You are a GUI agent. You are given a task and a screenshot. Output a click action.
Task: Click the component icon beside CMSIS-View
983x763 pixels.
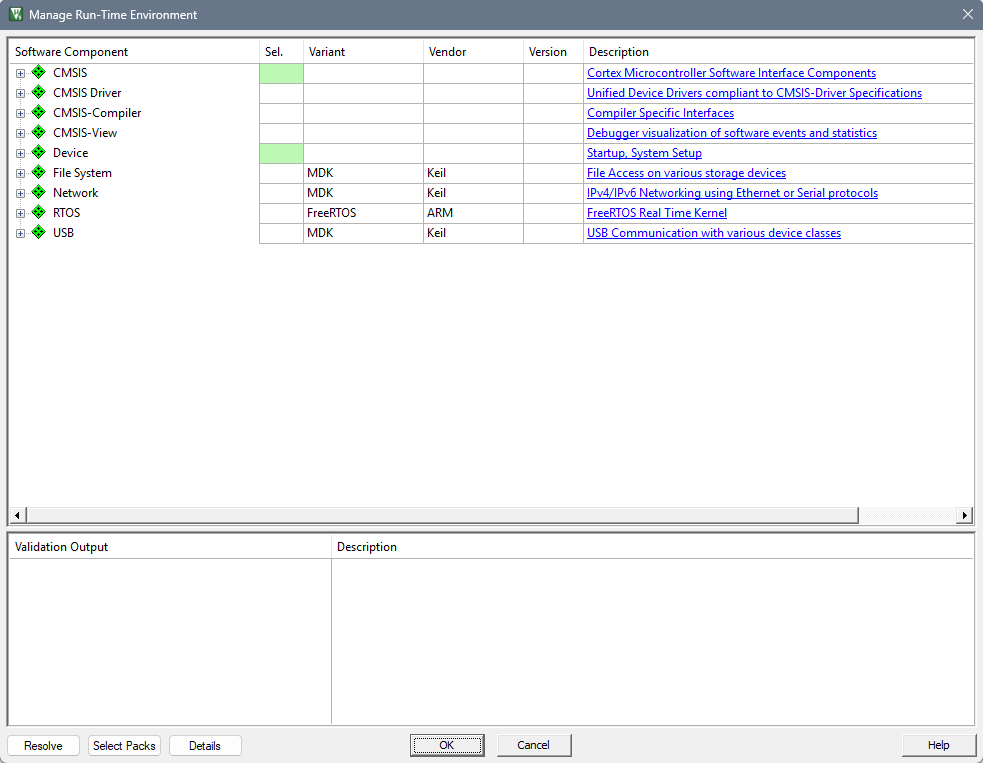click(39, 132)
